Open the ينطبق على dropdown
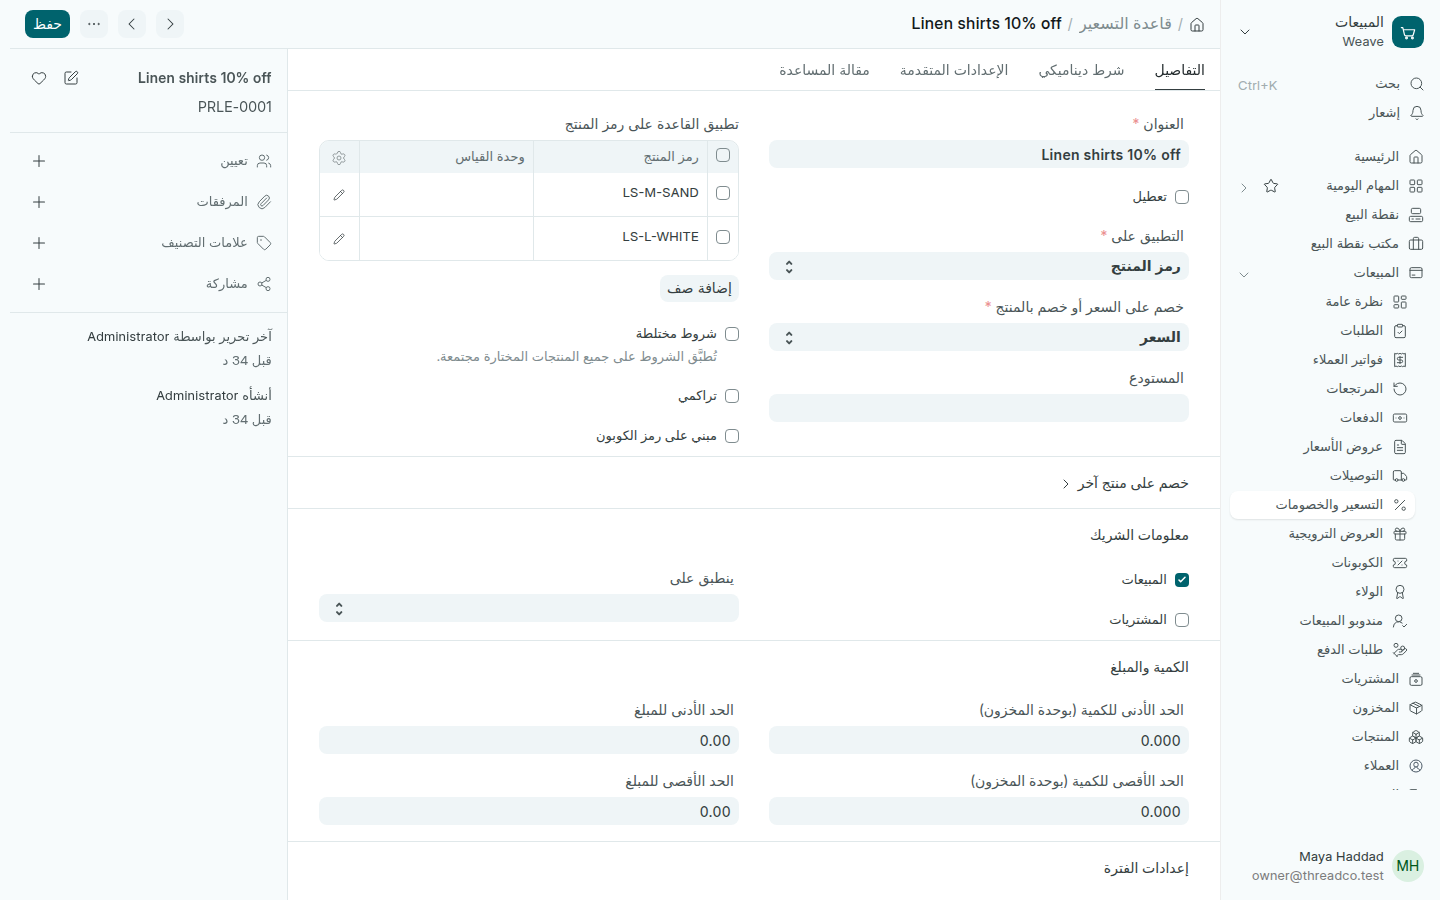The height and width of the screenshot is (900, 1440). coord(529,608)
